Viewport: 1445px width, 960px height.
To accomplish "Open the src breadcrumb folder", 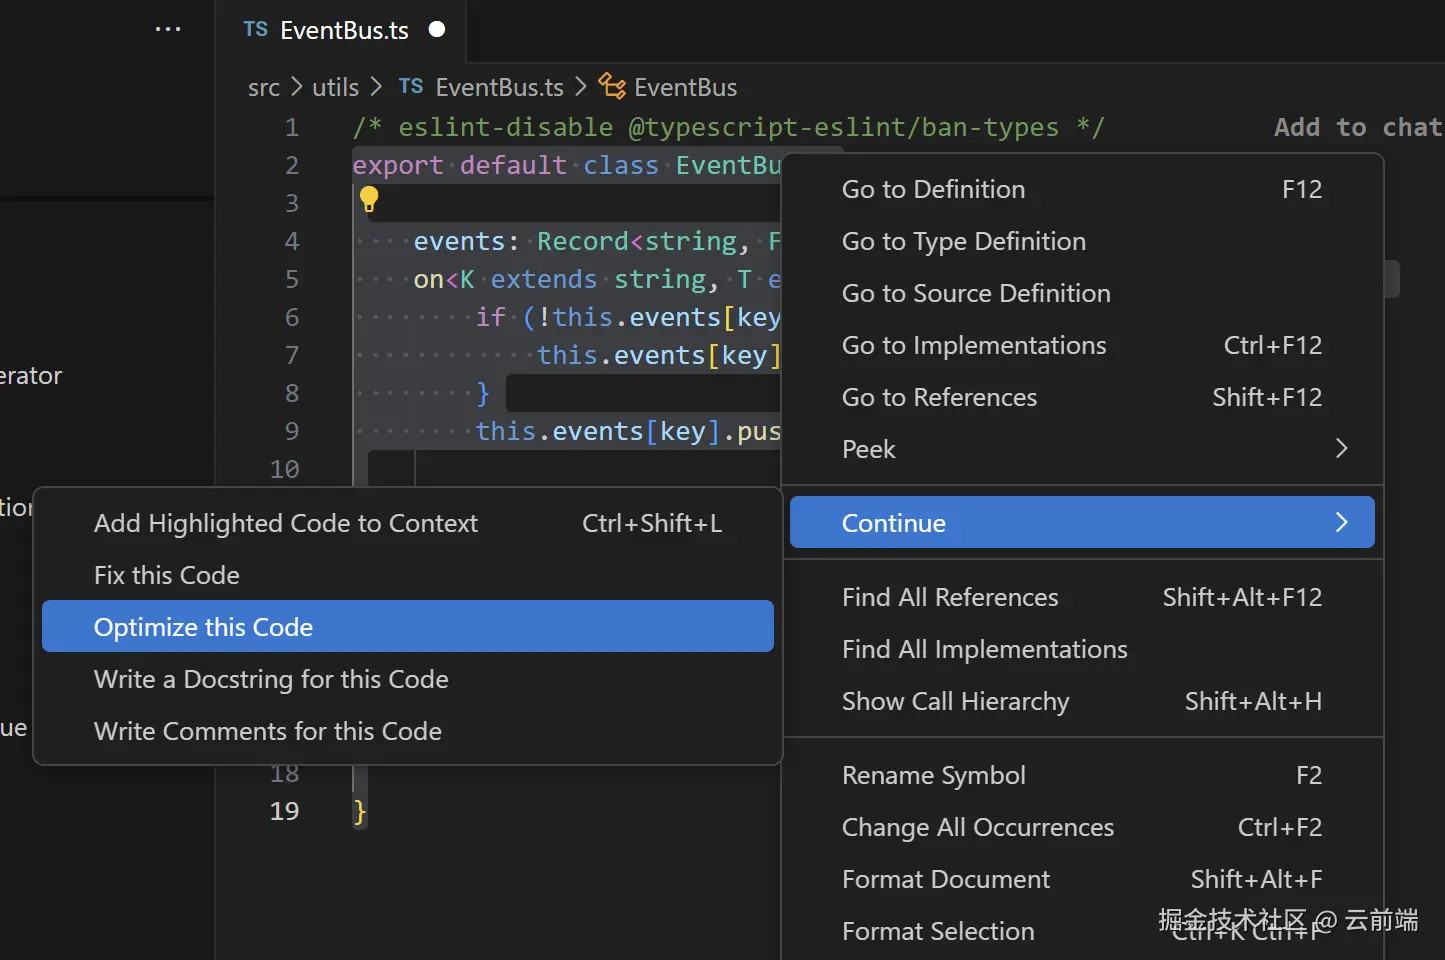I will [x=264, y=87].
